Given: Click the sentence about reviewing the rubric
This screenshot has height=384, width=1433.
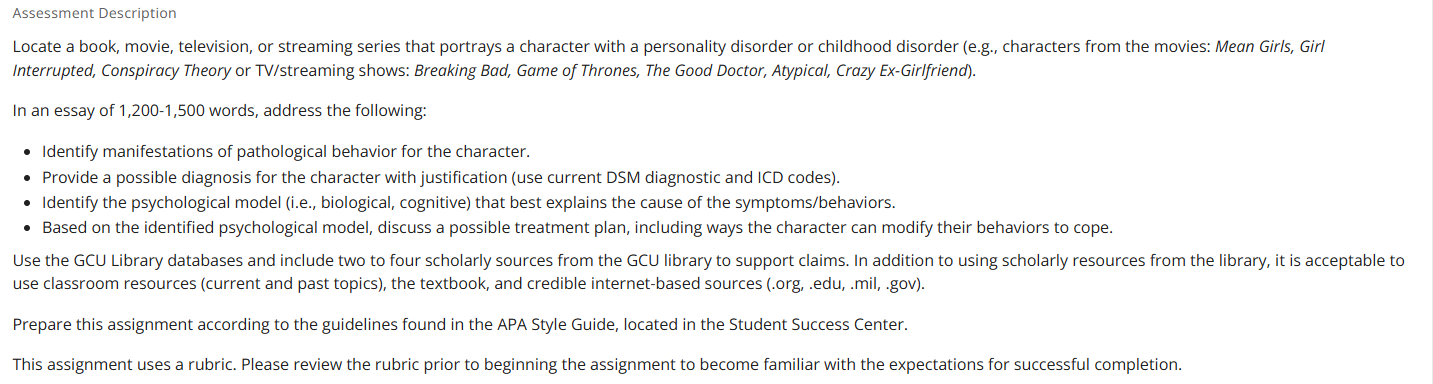Looking at the screenshot, I should pos(597,364).
